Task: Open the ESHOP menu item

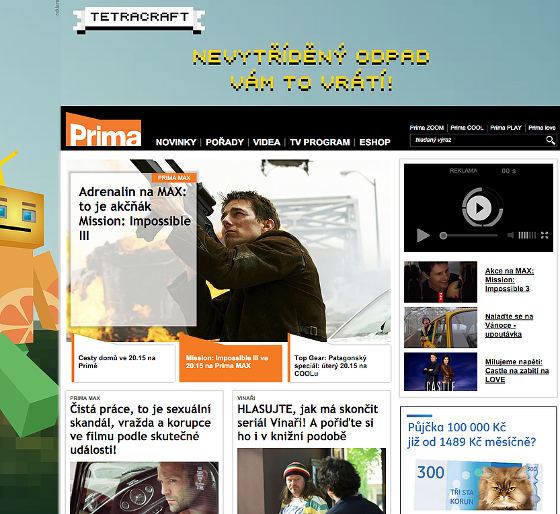Action: coord(375,142)
